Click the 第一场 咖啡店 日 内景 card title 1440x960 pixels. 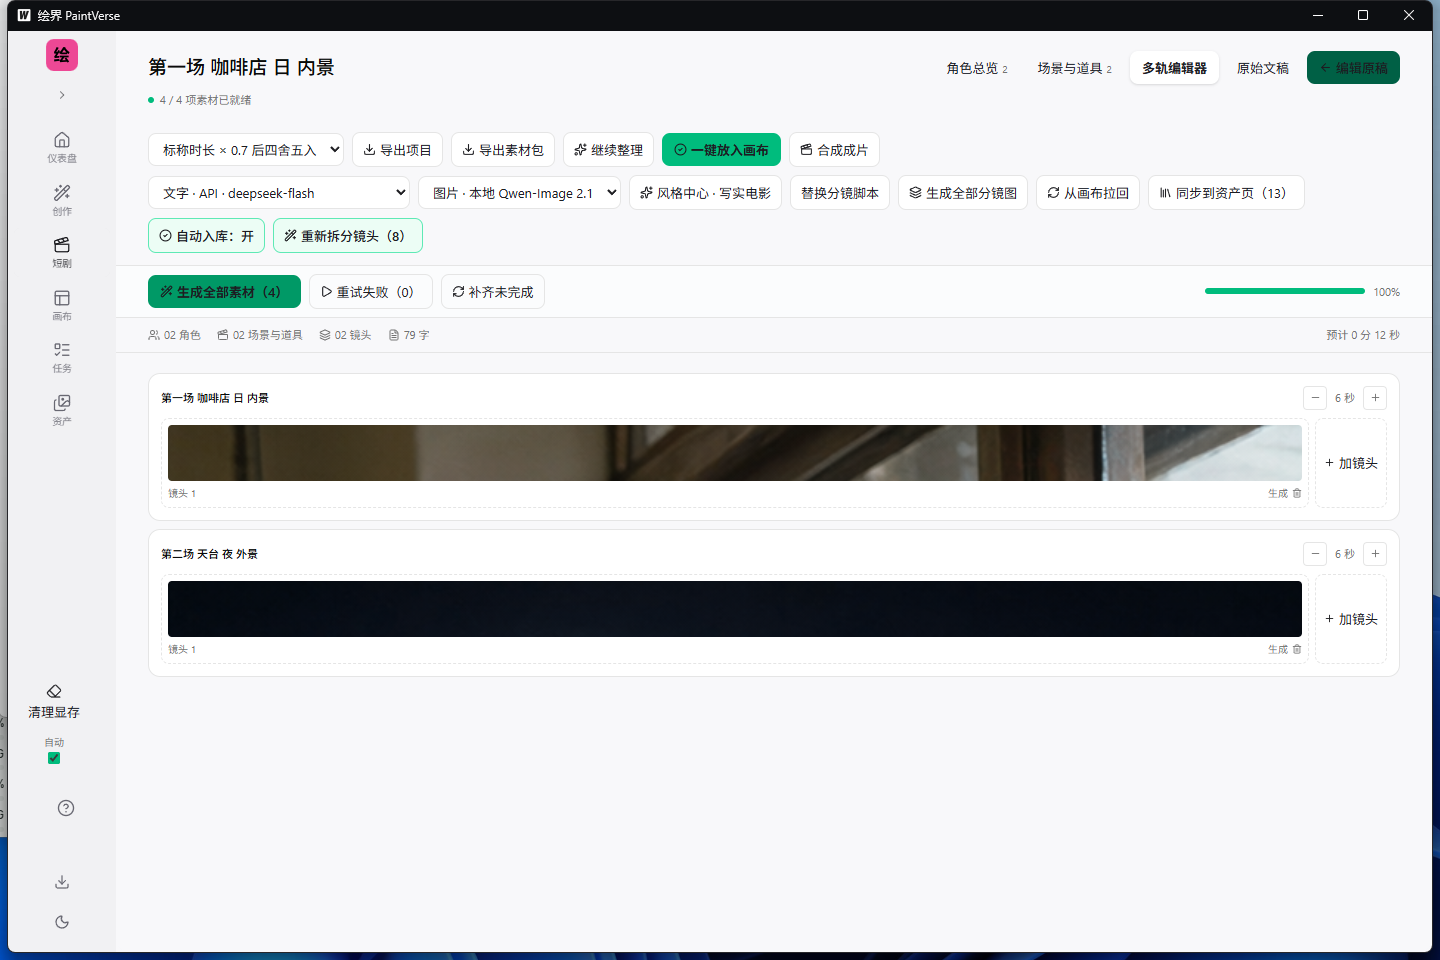point(215,398)
